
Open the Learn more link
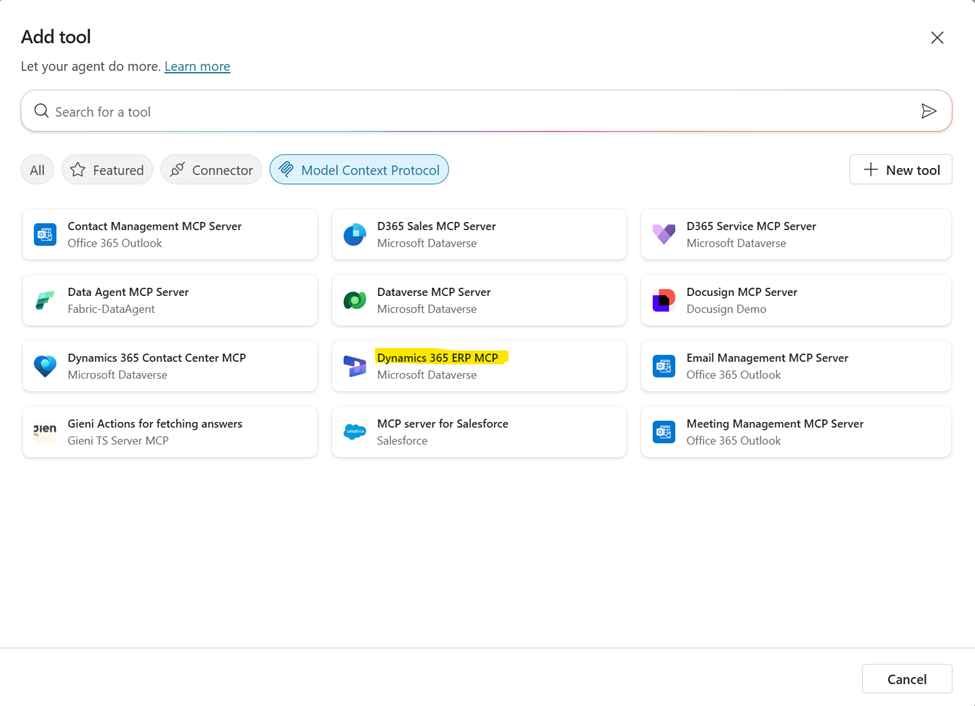[x=197, y=66]
